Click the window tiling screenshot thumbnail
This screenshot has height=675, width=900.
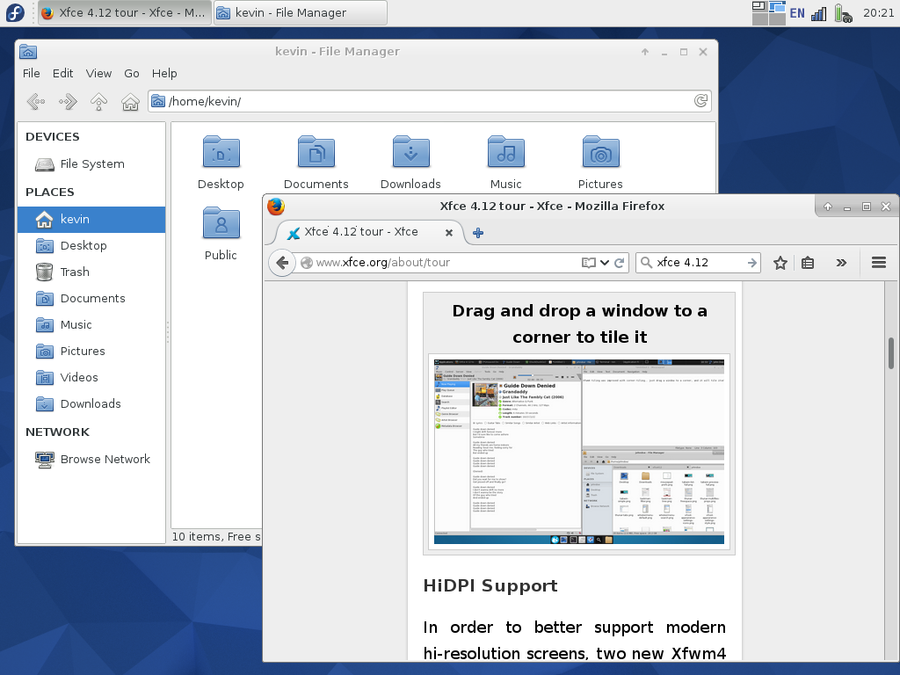[579, 450]
